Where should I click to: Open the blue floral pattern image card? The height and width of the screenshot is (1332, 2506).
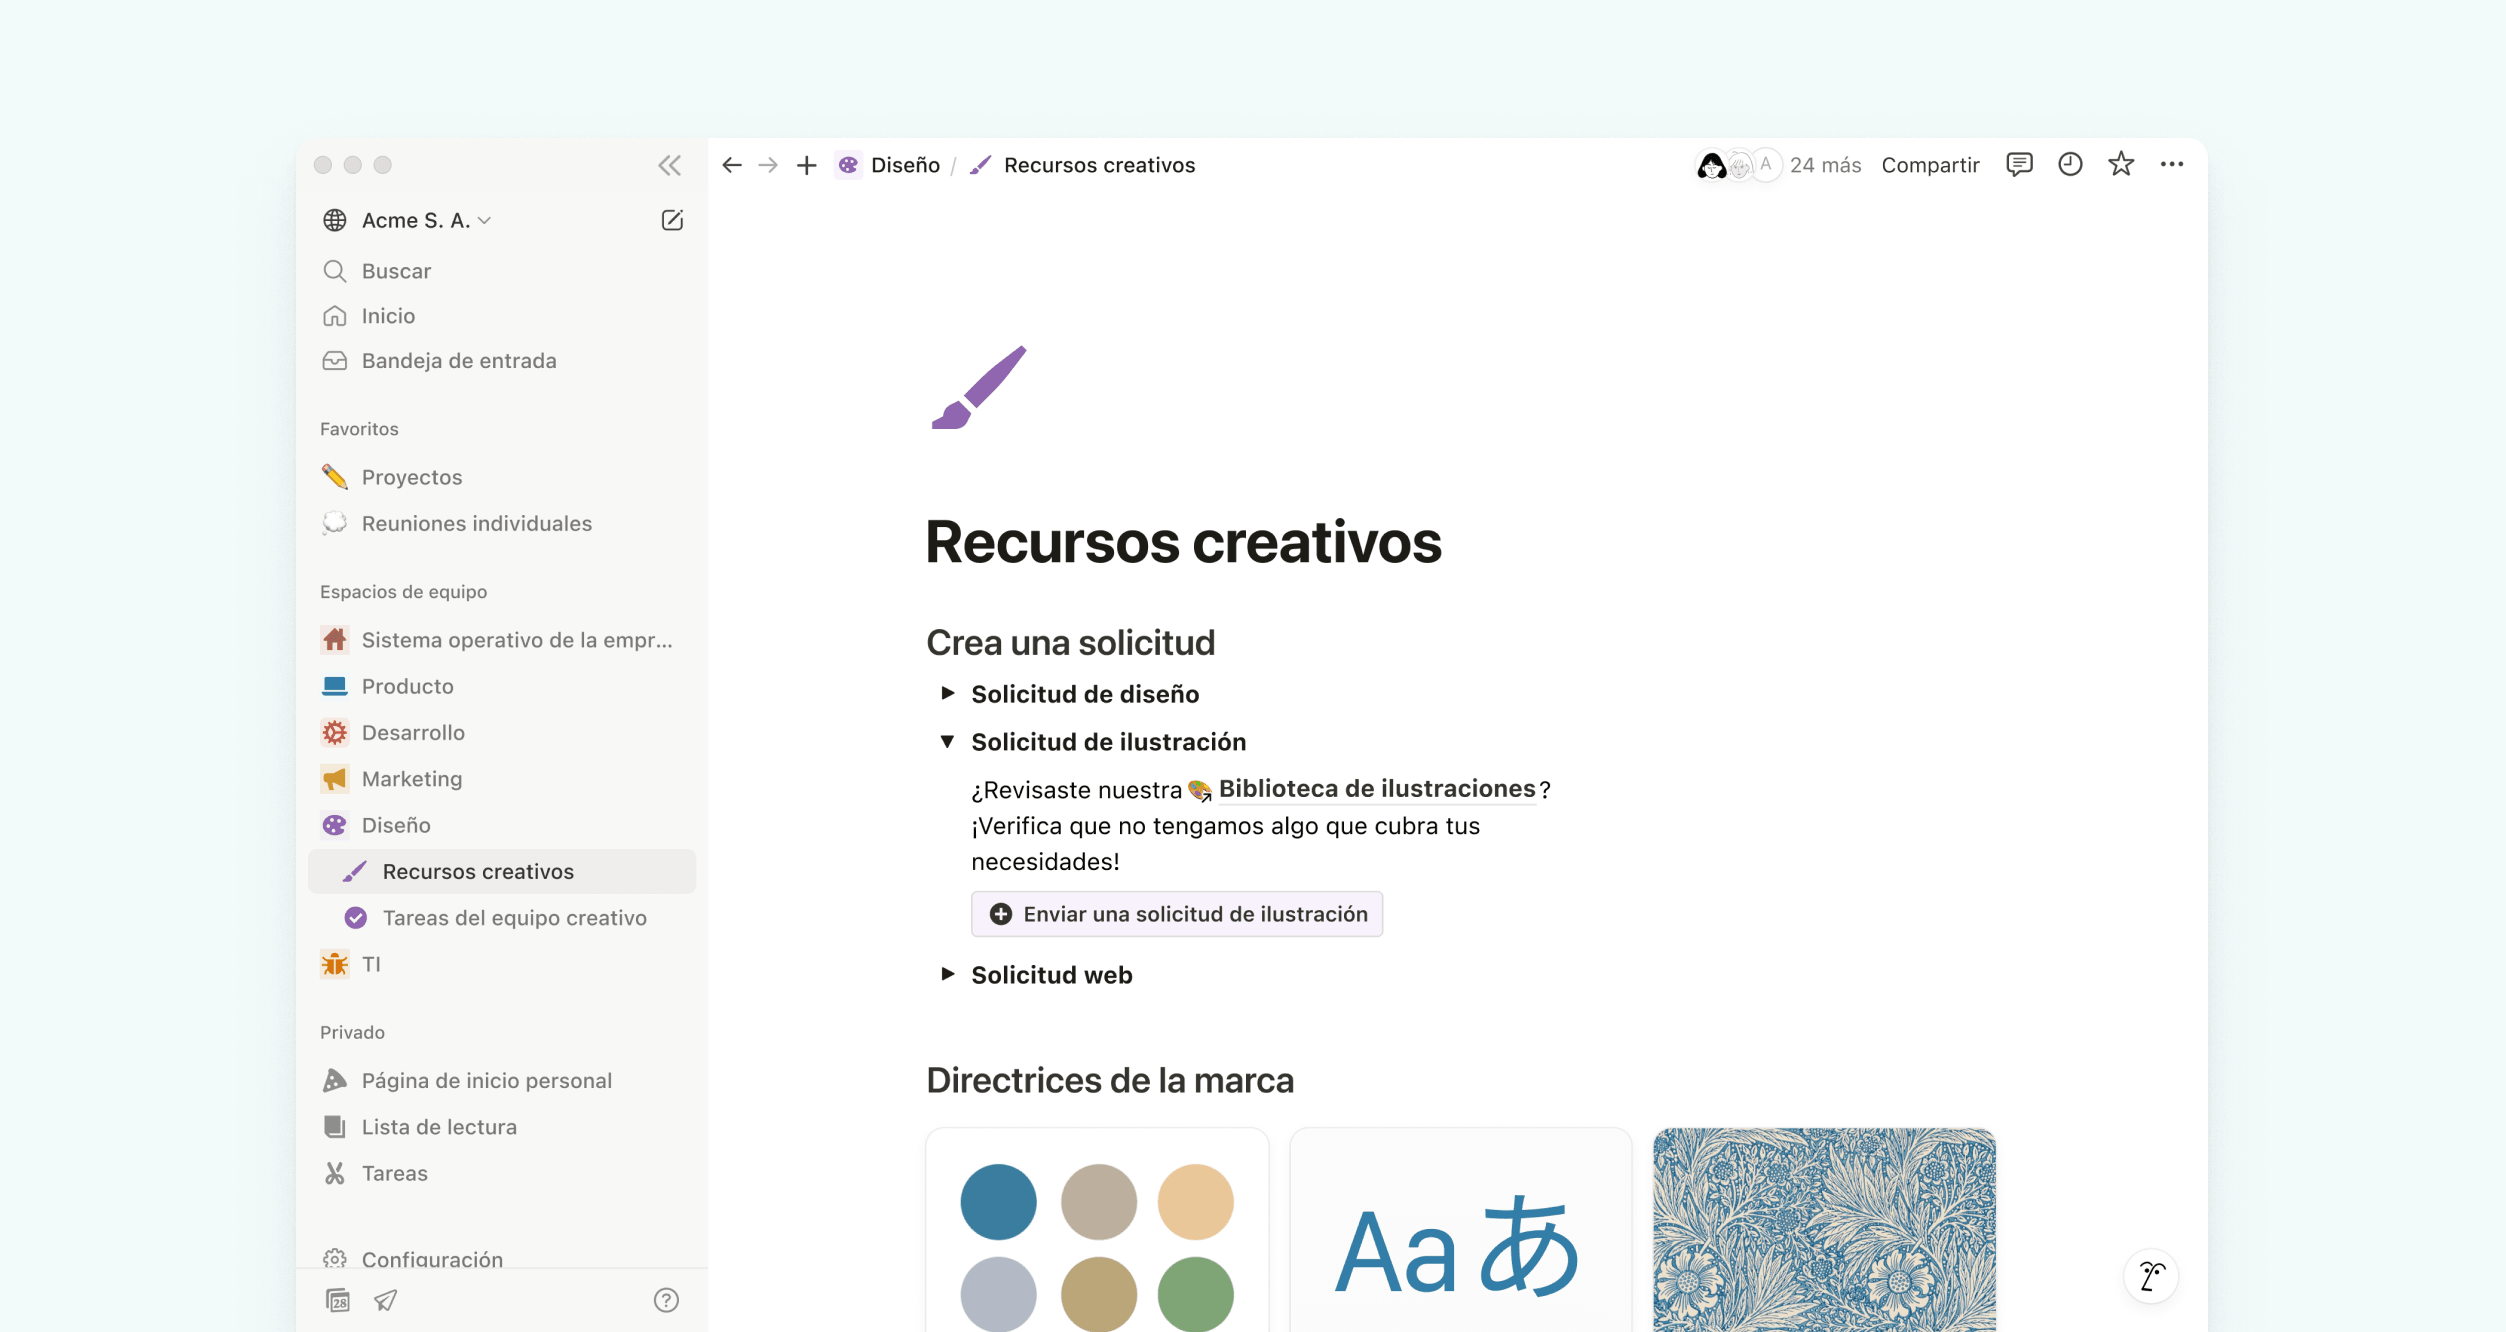1824,1231
